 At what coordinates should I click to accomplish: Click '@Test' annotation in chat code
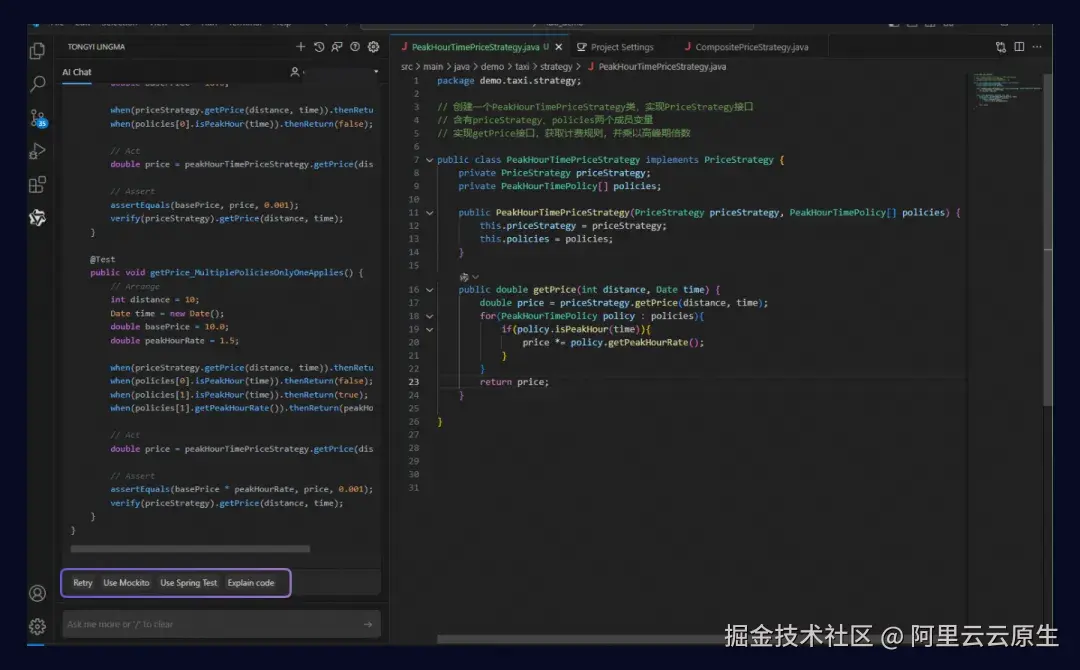[103, 259]
